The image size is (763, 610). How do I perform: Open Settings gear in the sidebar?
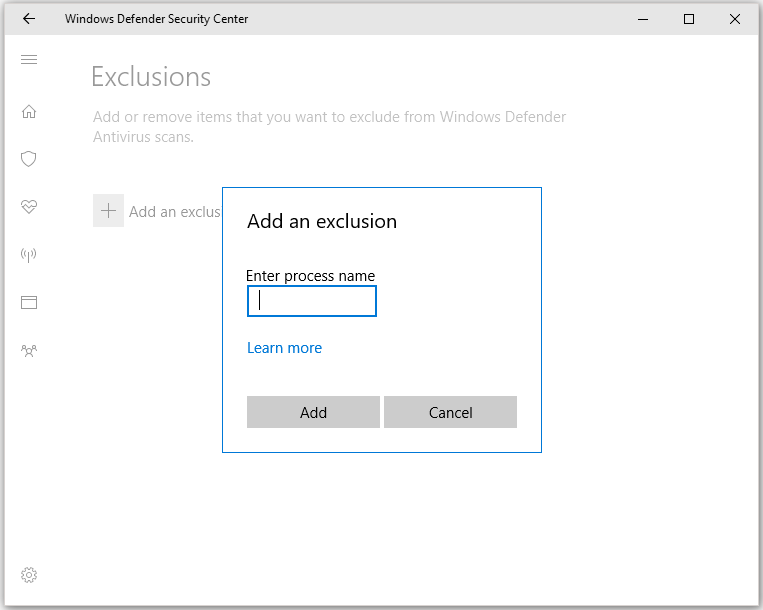coord(29,575)
